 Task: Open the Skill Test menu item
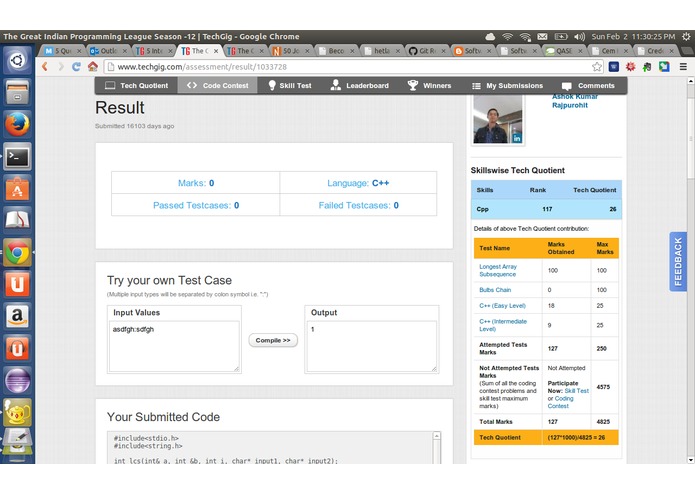point(290,86)
